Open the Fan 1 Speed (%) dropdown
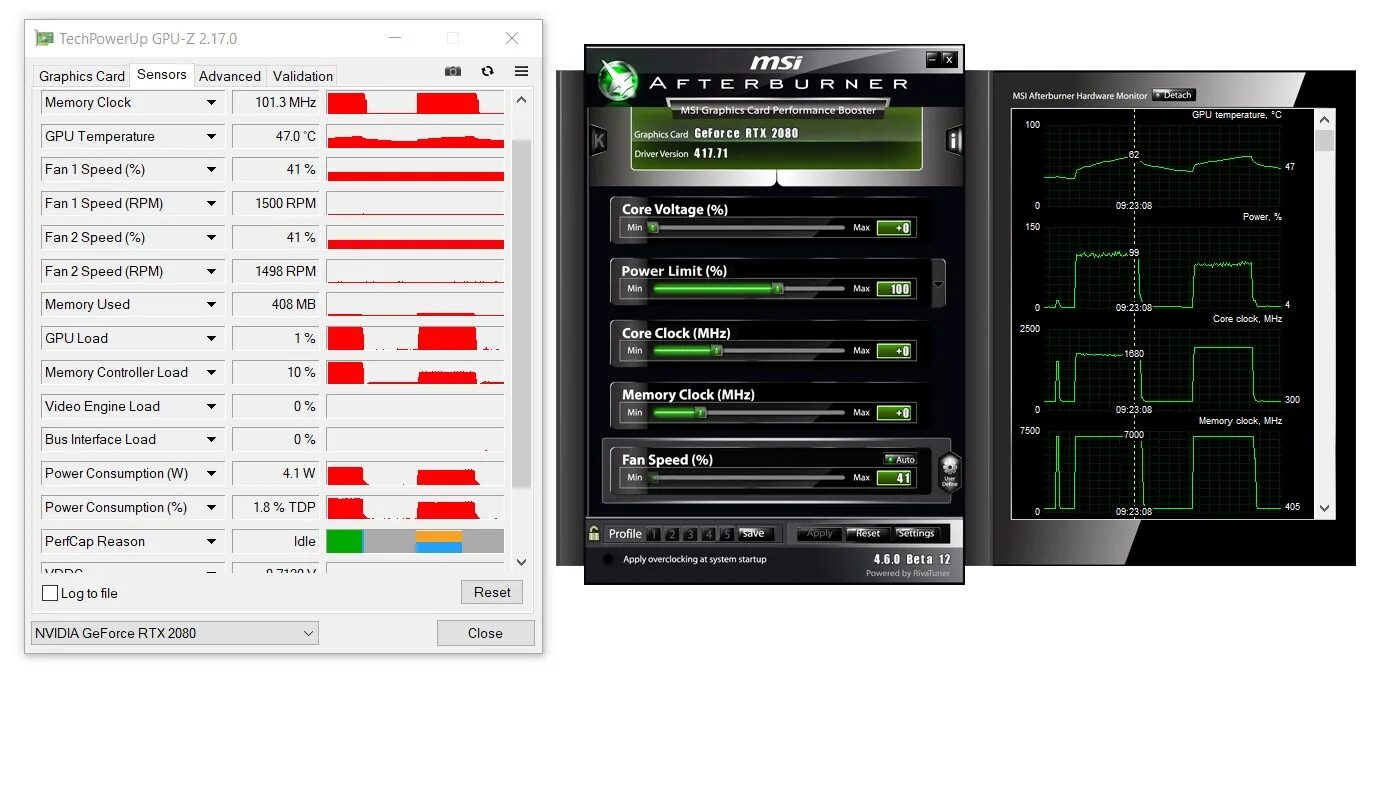The height and width of the screenshot is (794, 1375). [211, 169]
